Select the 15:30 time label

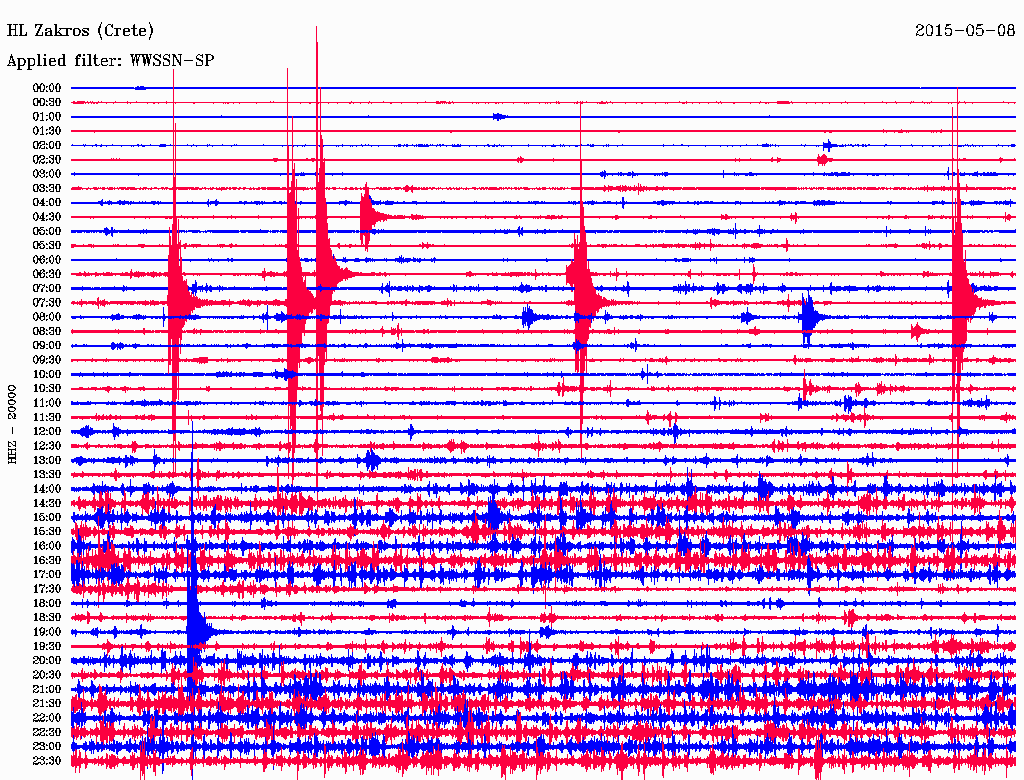click(47, 532)
